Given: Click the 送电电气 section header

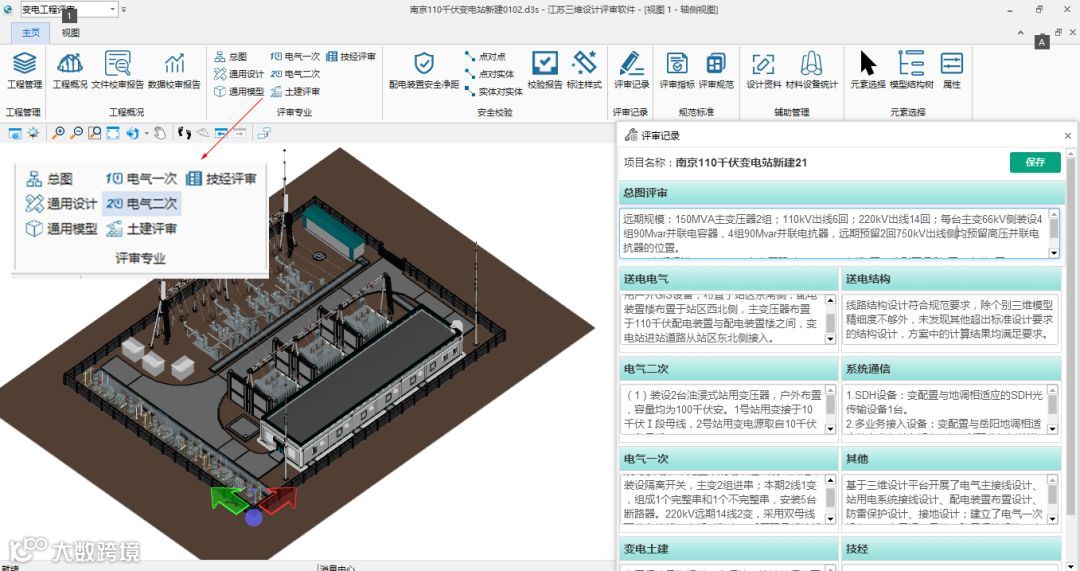Looking at the screenshot, I should [x=728, y=279].
